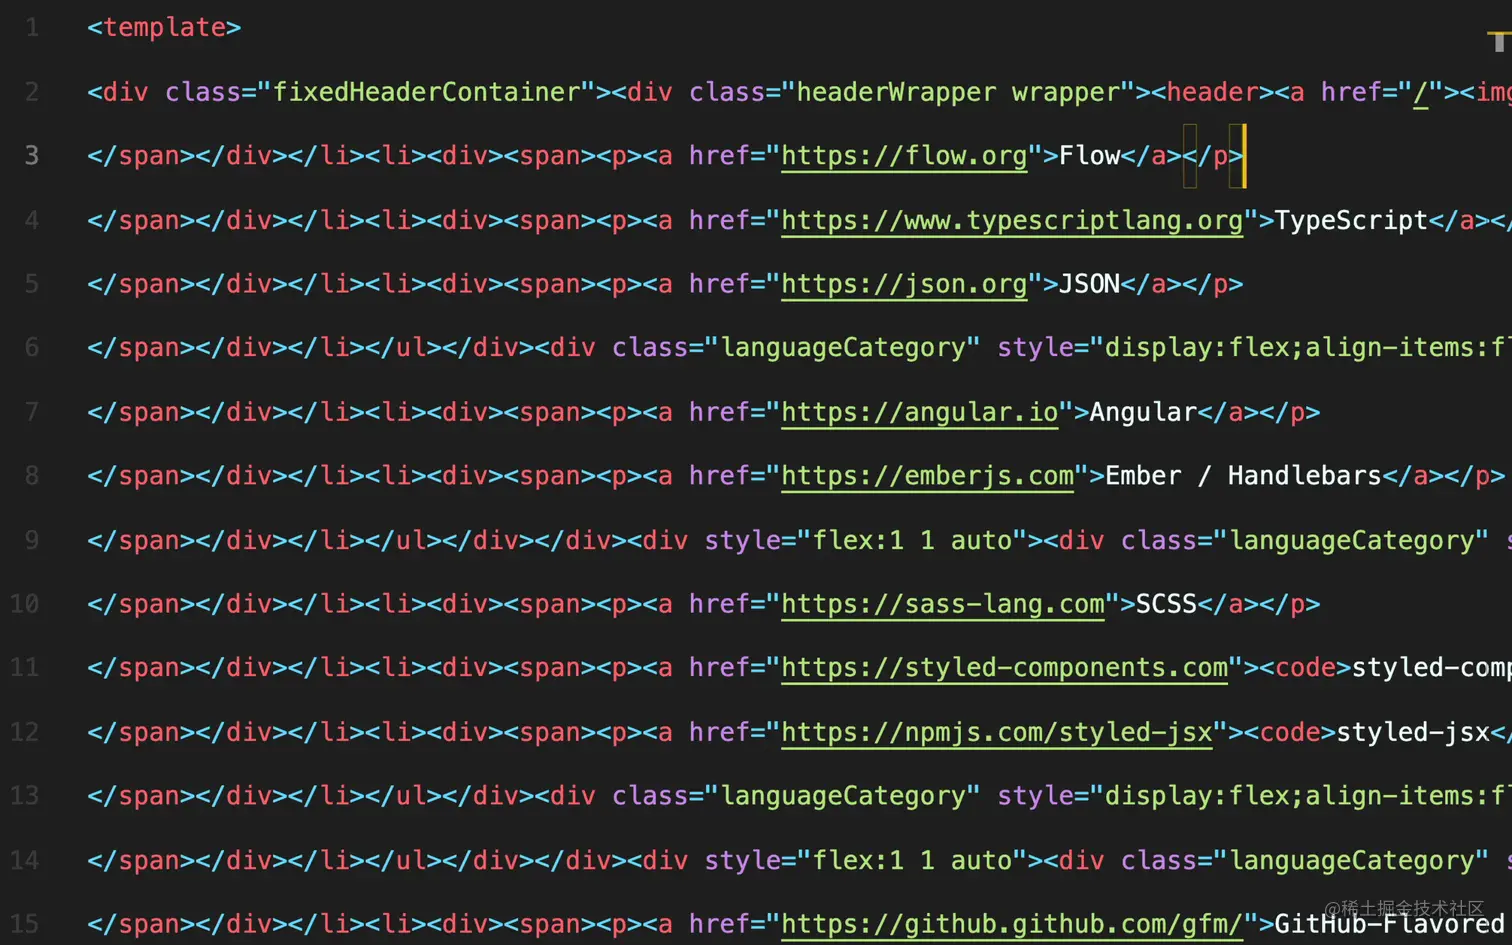Open the Angular.io link on line 7

click(x=917, y=411)
